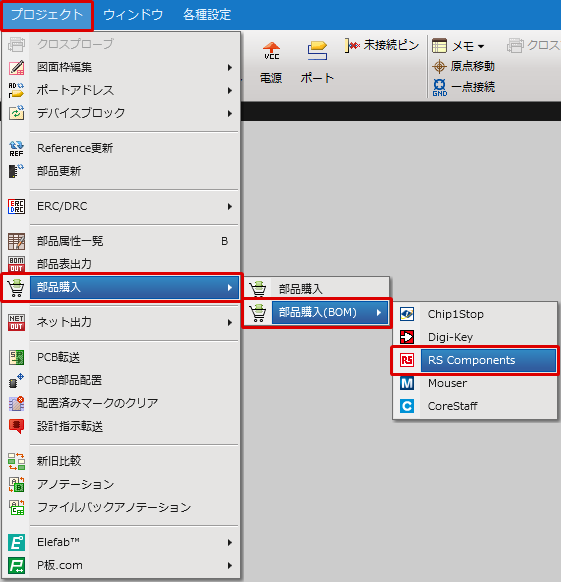Click the ERC/DRC icon in menu
Screen dimensions: 561x582
click(16, 206)
